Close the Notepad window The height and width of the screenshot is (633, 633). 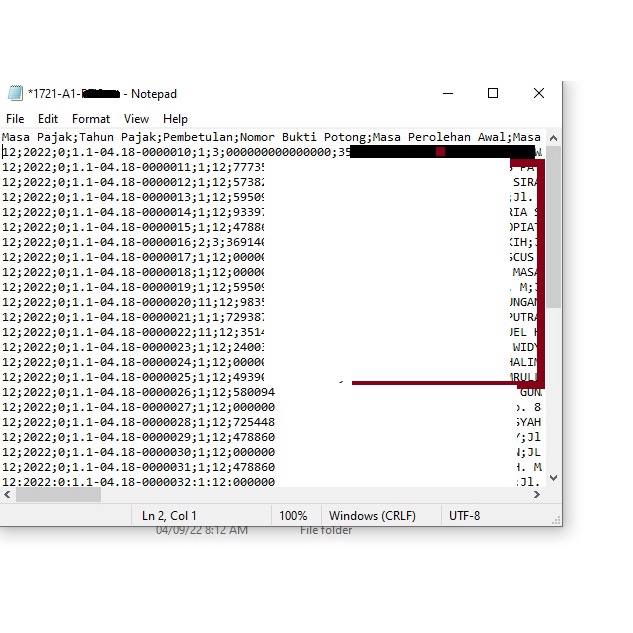[x=539, y=93]
